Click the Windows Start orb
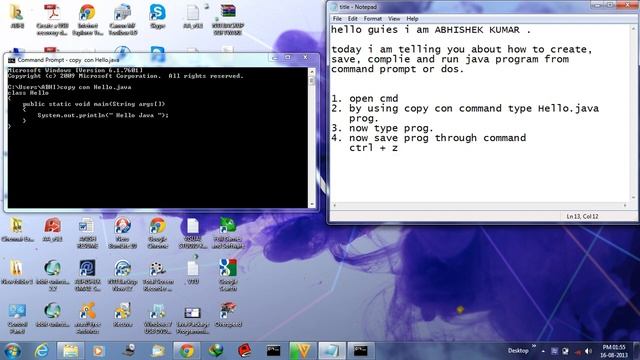Viewport: 640px width, 360px height. click(13, 350)
